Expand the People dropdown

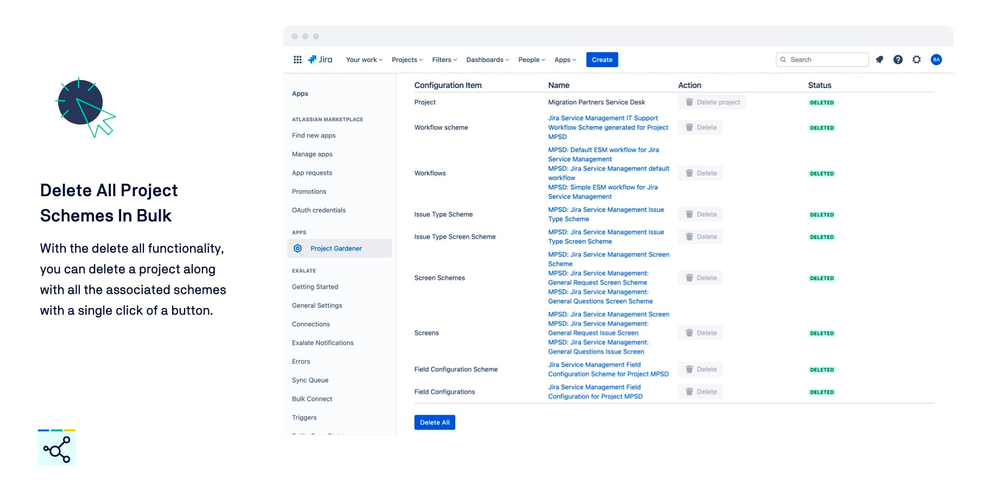point(531,60)
